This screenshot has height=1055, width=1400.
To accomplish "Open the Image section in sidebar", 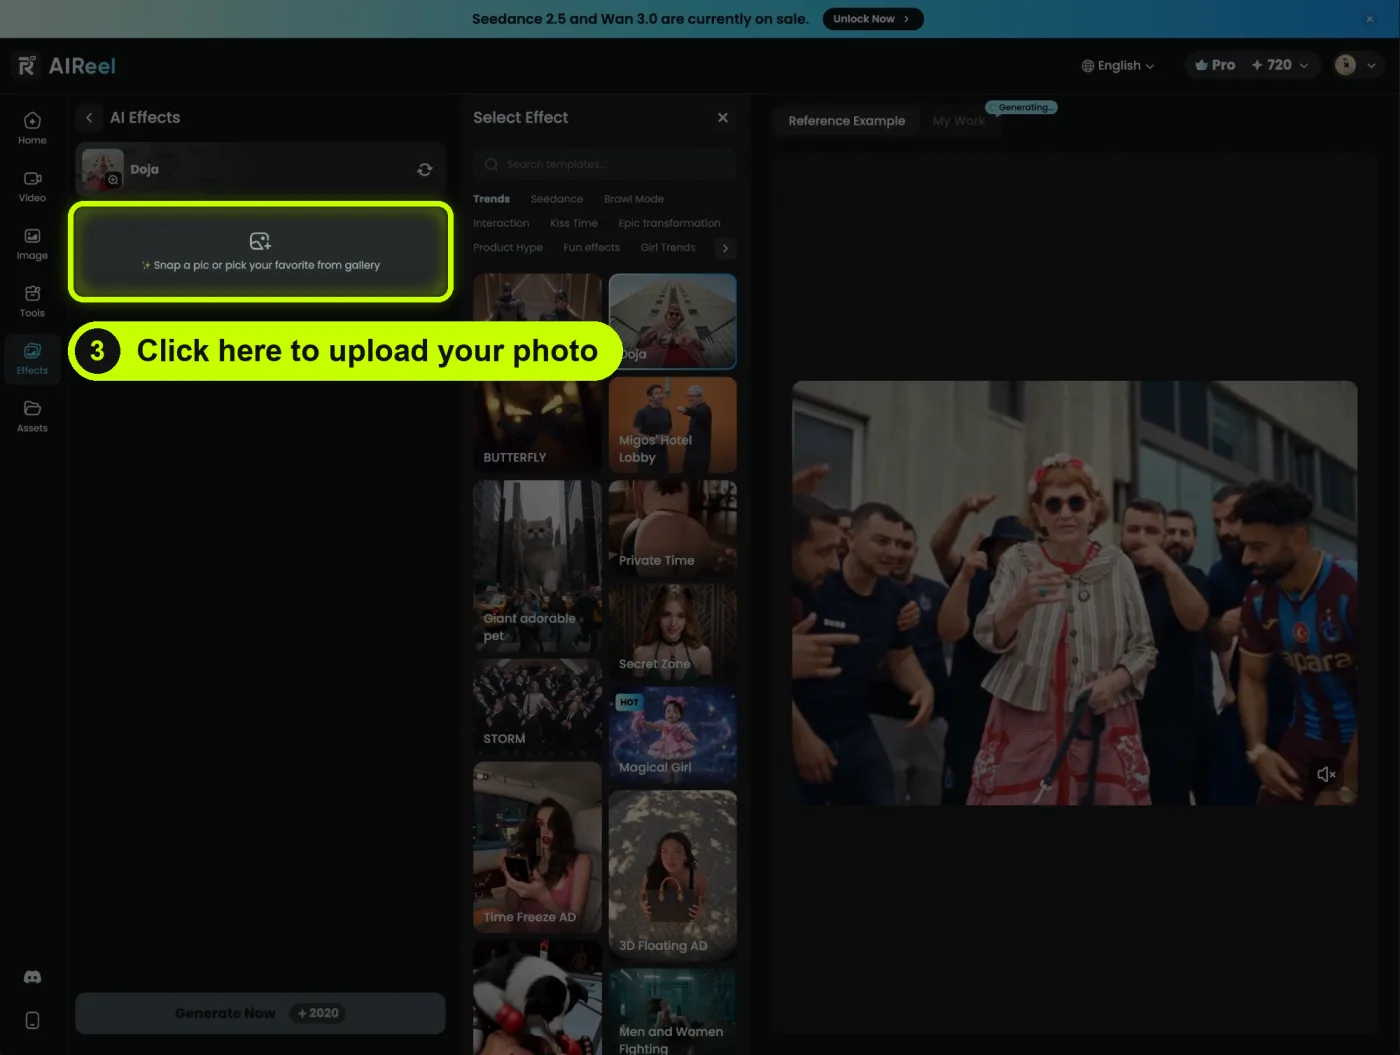I will pos(32,244).
